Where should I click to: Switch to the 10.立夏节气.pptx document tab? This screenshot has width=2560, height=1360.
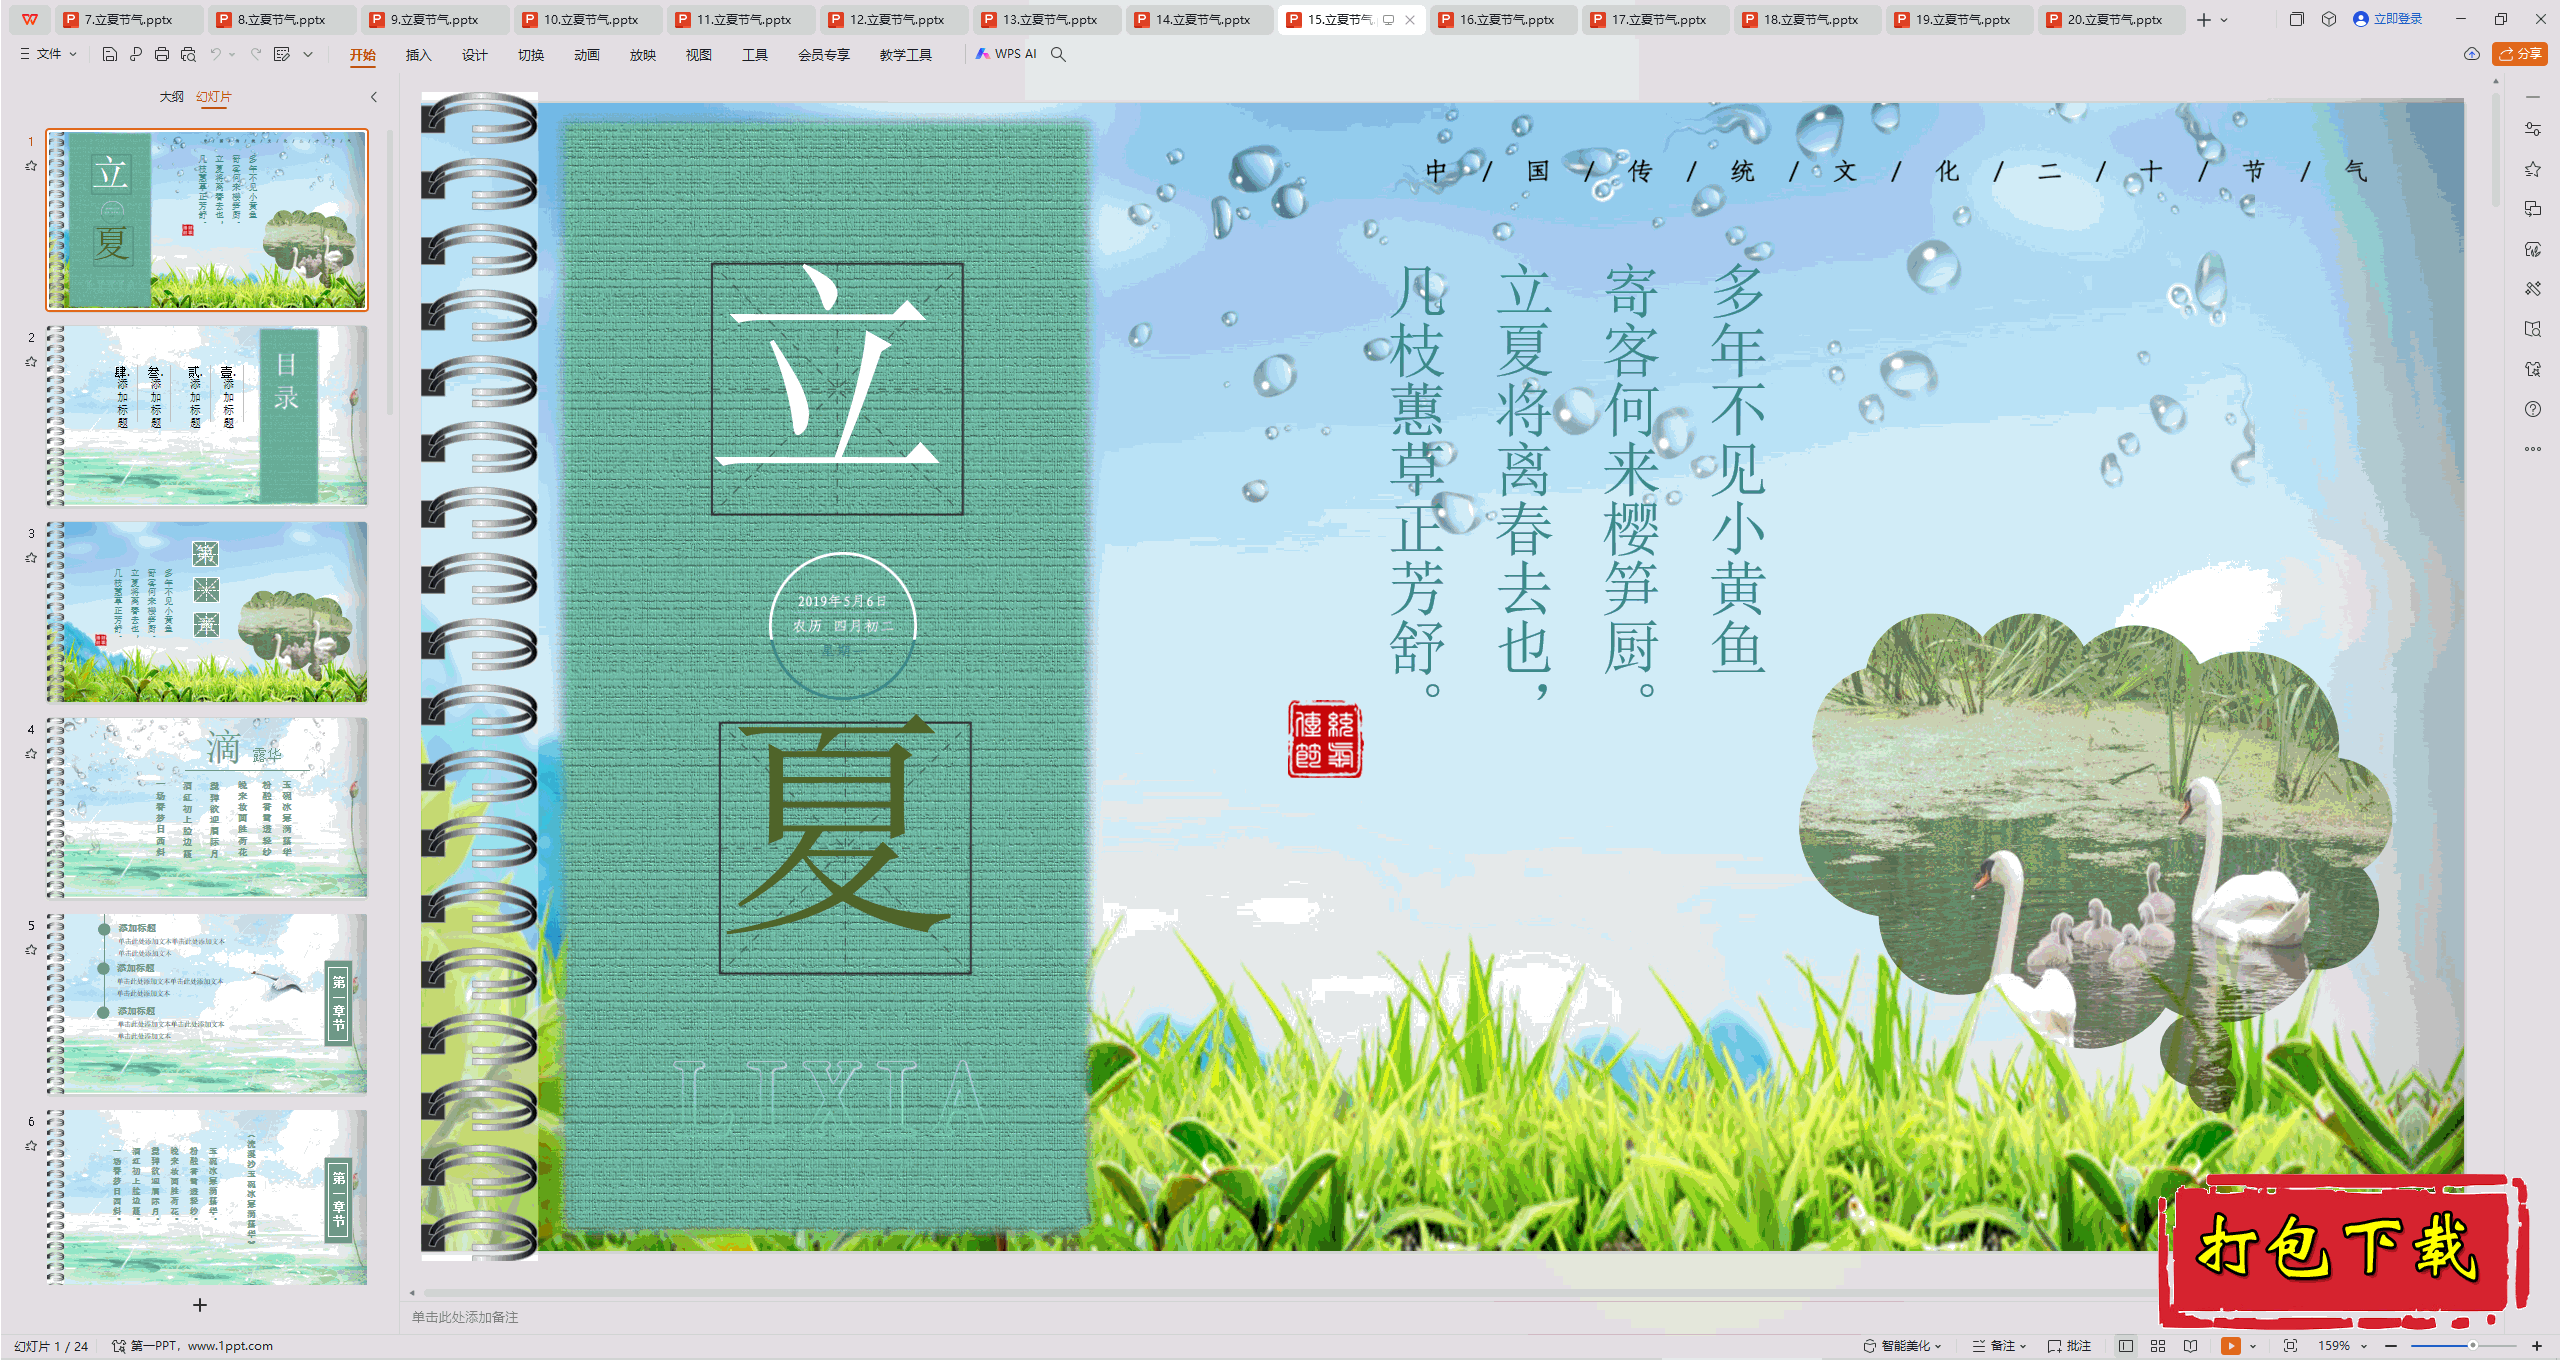tap(589, 19)
